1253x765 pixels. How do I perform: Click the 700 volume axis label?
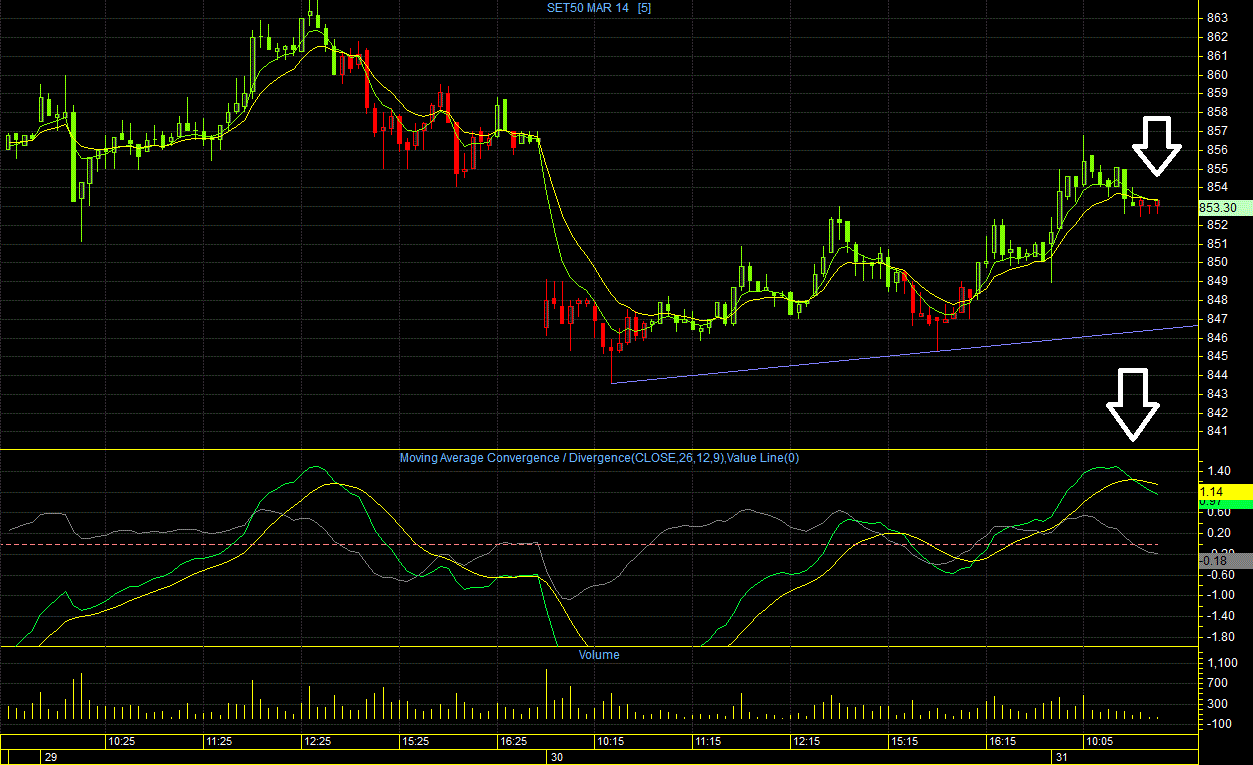(x=1218, y=682)
